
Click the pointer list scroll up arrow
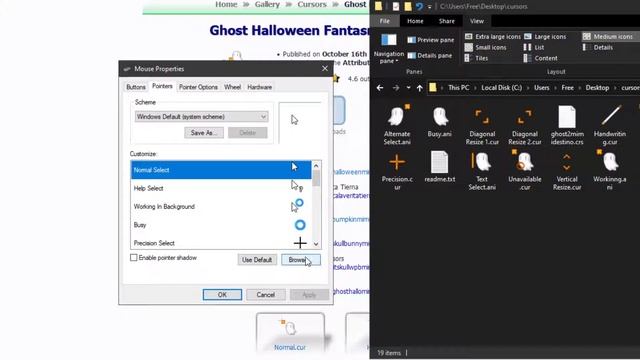point(316,166)
